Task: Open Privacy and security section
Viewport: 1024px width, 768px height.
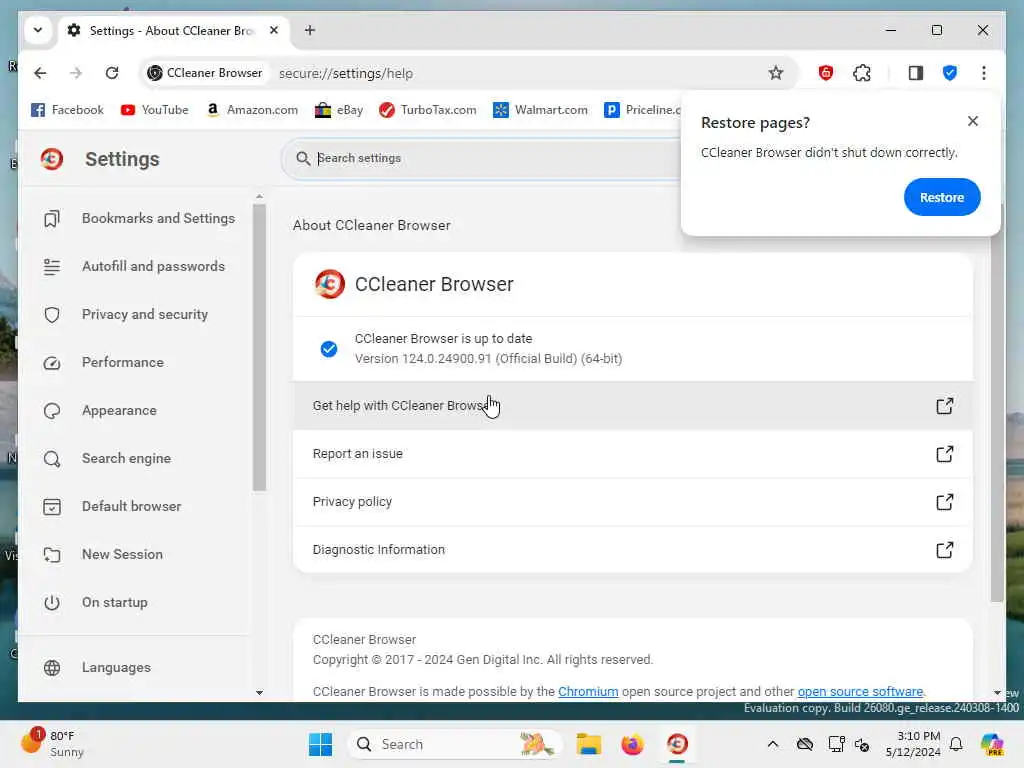Action: pos(137,314)
